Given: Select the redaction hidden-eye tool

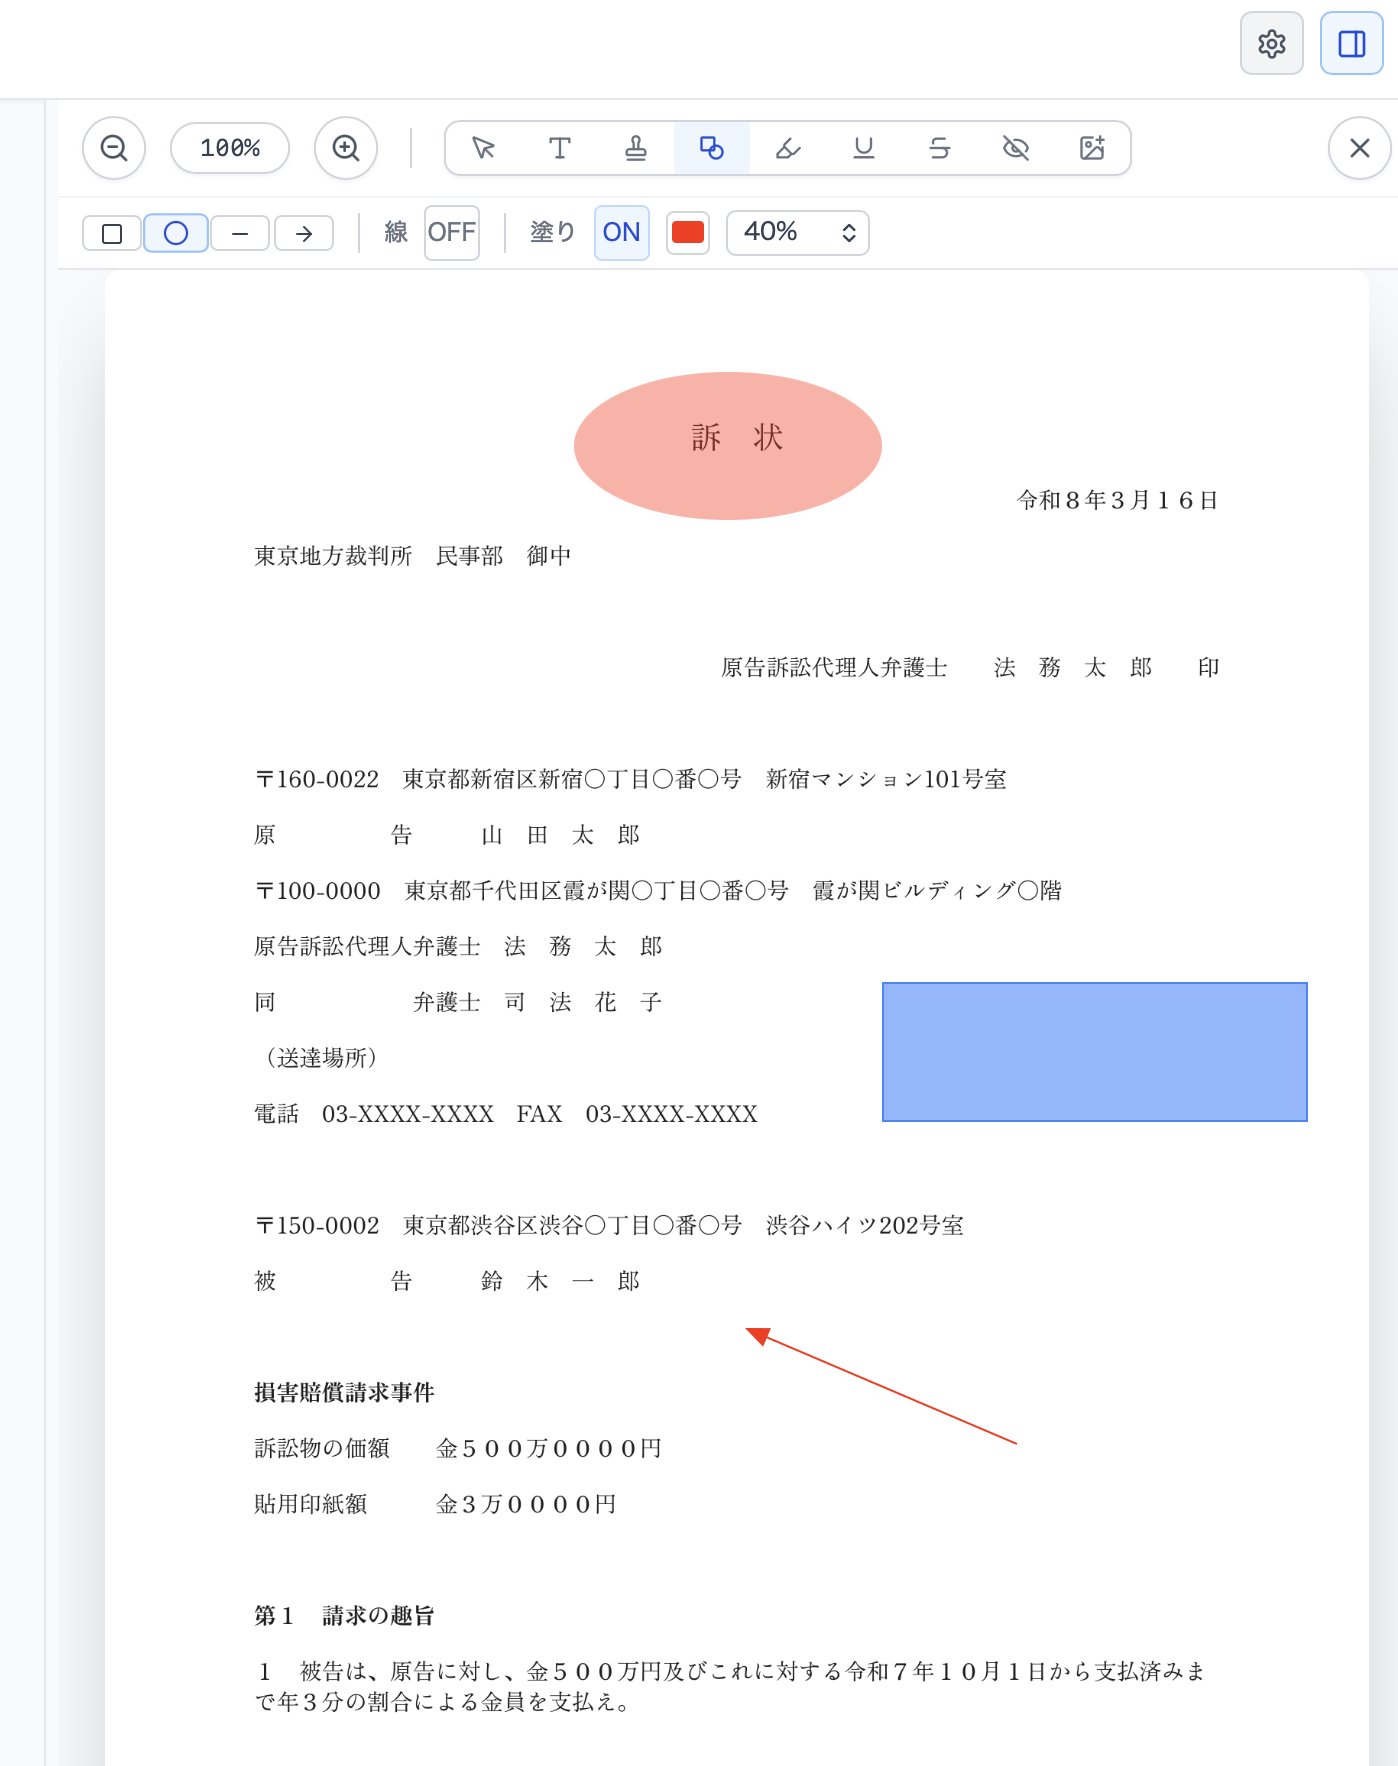Looking at the screenshot, I should 1016,148.
